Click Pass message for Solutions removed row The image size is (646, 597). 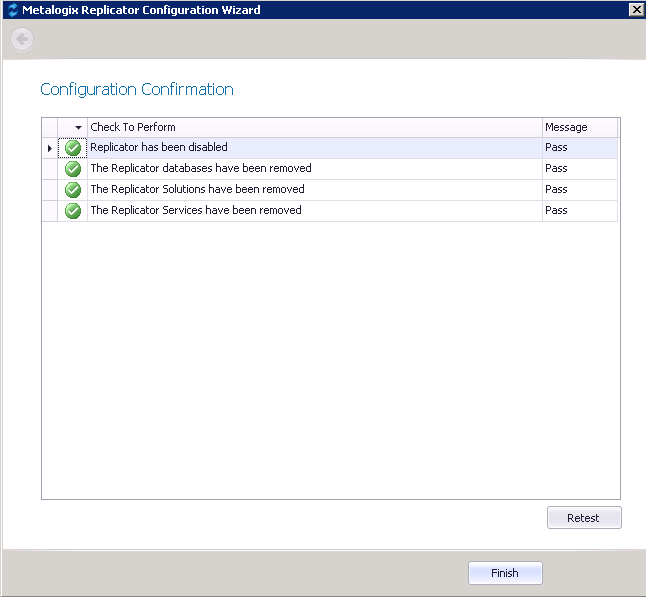pos(556,190)
